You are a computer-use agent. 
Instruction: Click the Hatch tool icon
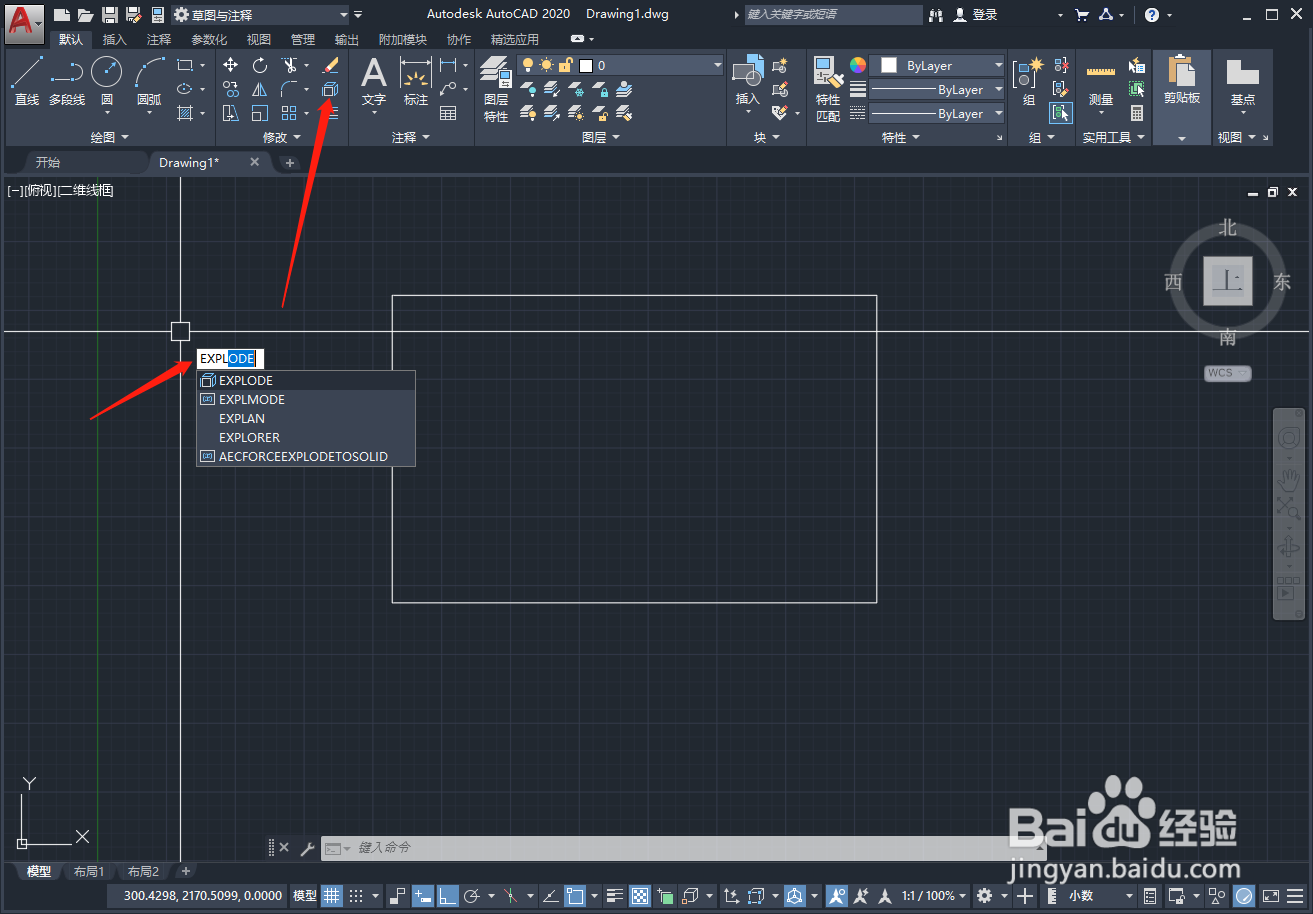(185, 113)
